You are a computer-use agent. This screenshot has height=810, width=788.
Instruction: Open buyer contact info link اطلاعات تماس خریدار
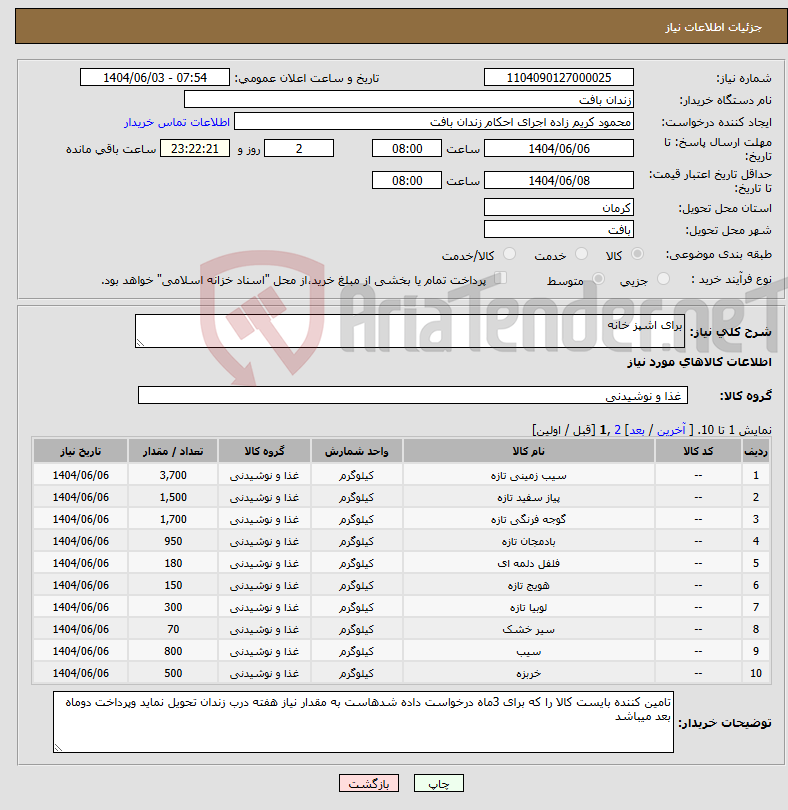(x=177, y=122)
